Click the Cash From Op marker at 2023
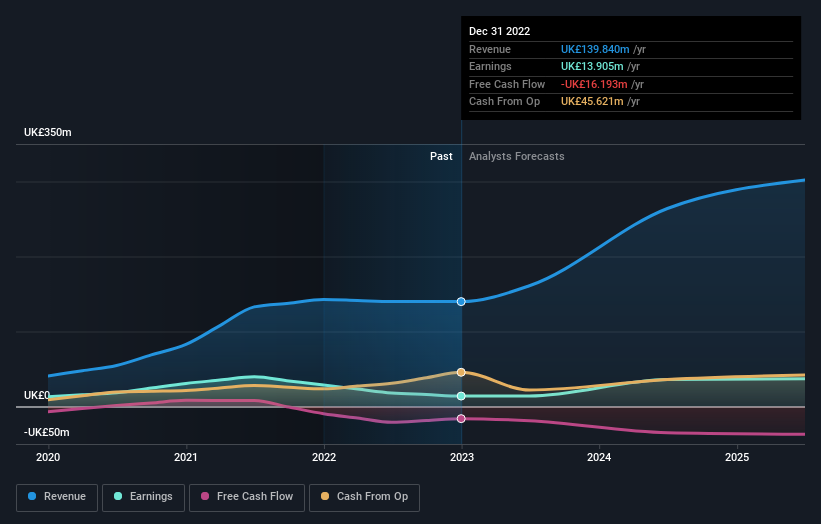821x524 pixels. coord(461,372)
